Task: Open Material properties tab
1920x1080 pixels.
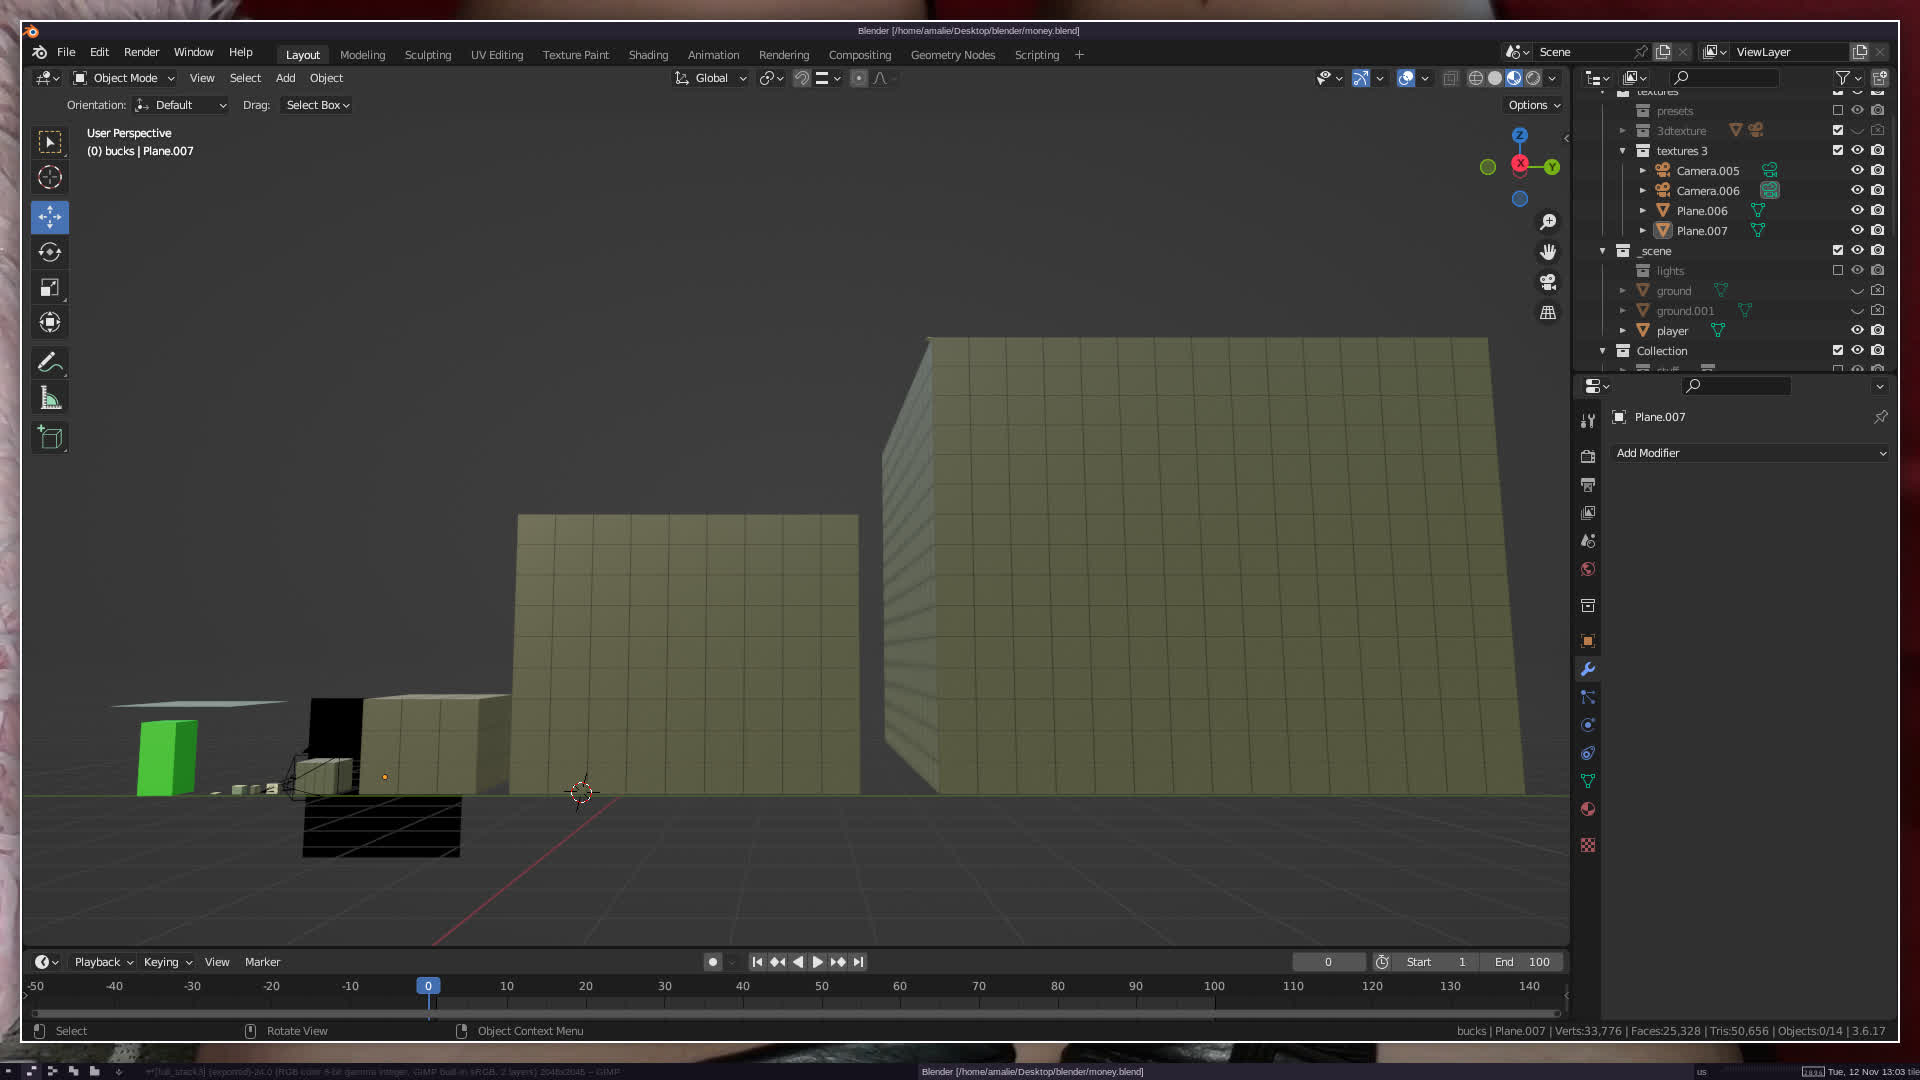Action: pos(1588,809)
